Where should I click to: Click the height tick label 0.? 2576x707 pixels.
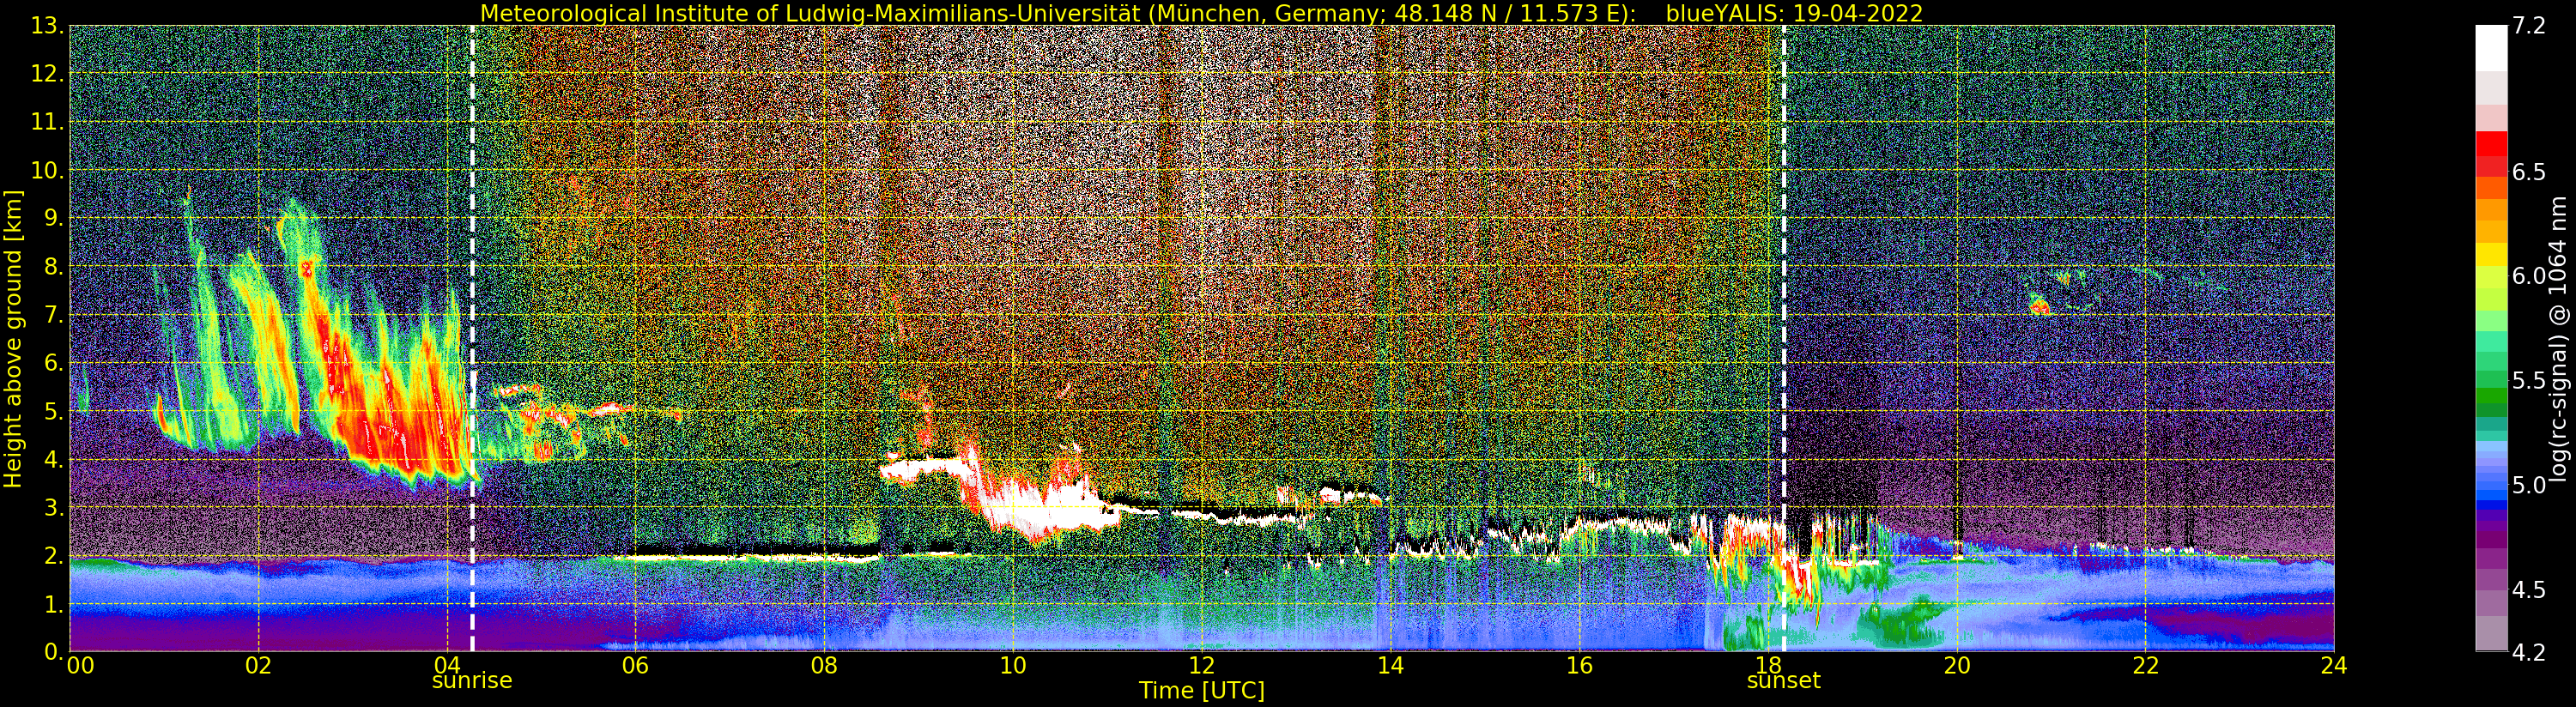point(54,652)
